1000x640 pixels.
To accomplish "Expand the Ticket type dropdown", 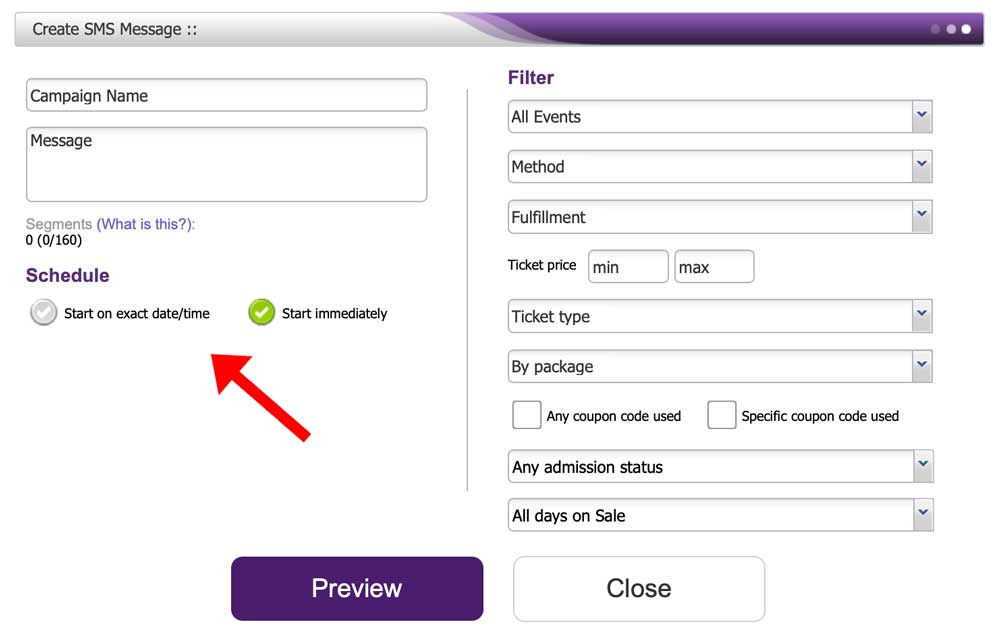I will point(719,316).
